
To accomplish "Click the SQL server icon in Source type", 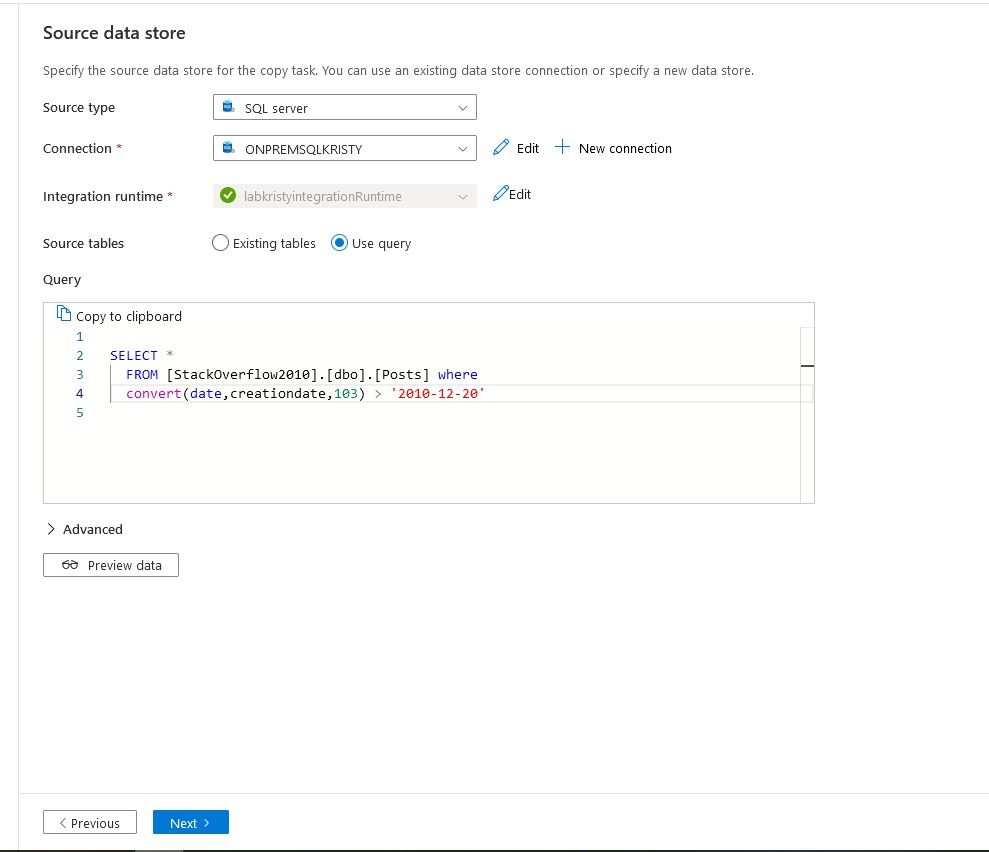I will (x=228, y=107).
